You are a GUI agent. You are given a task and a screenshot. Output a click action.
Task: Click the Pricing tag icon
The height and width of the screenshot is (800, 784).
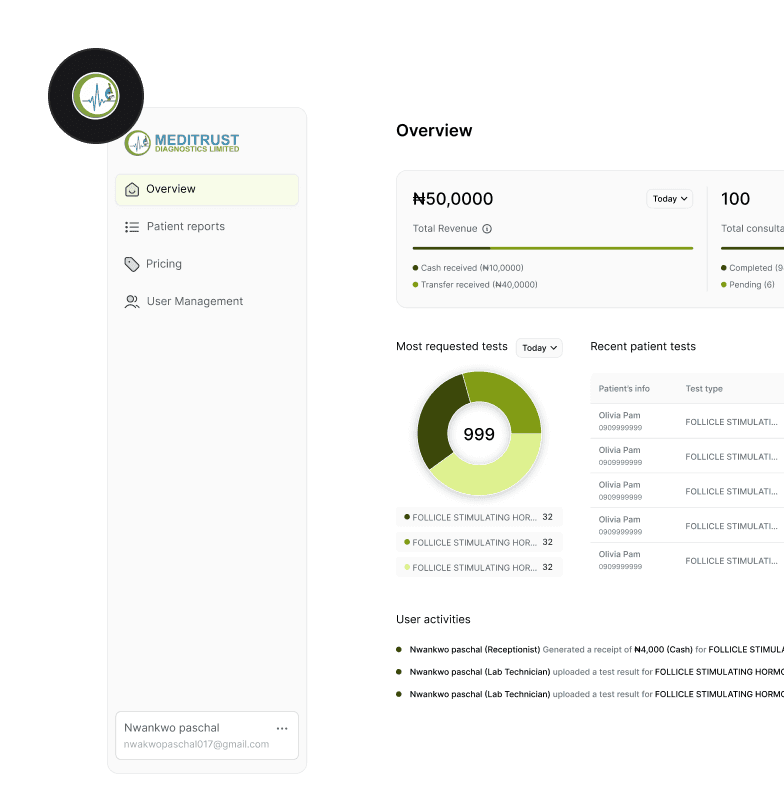(132, 264)
